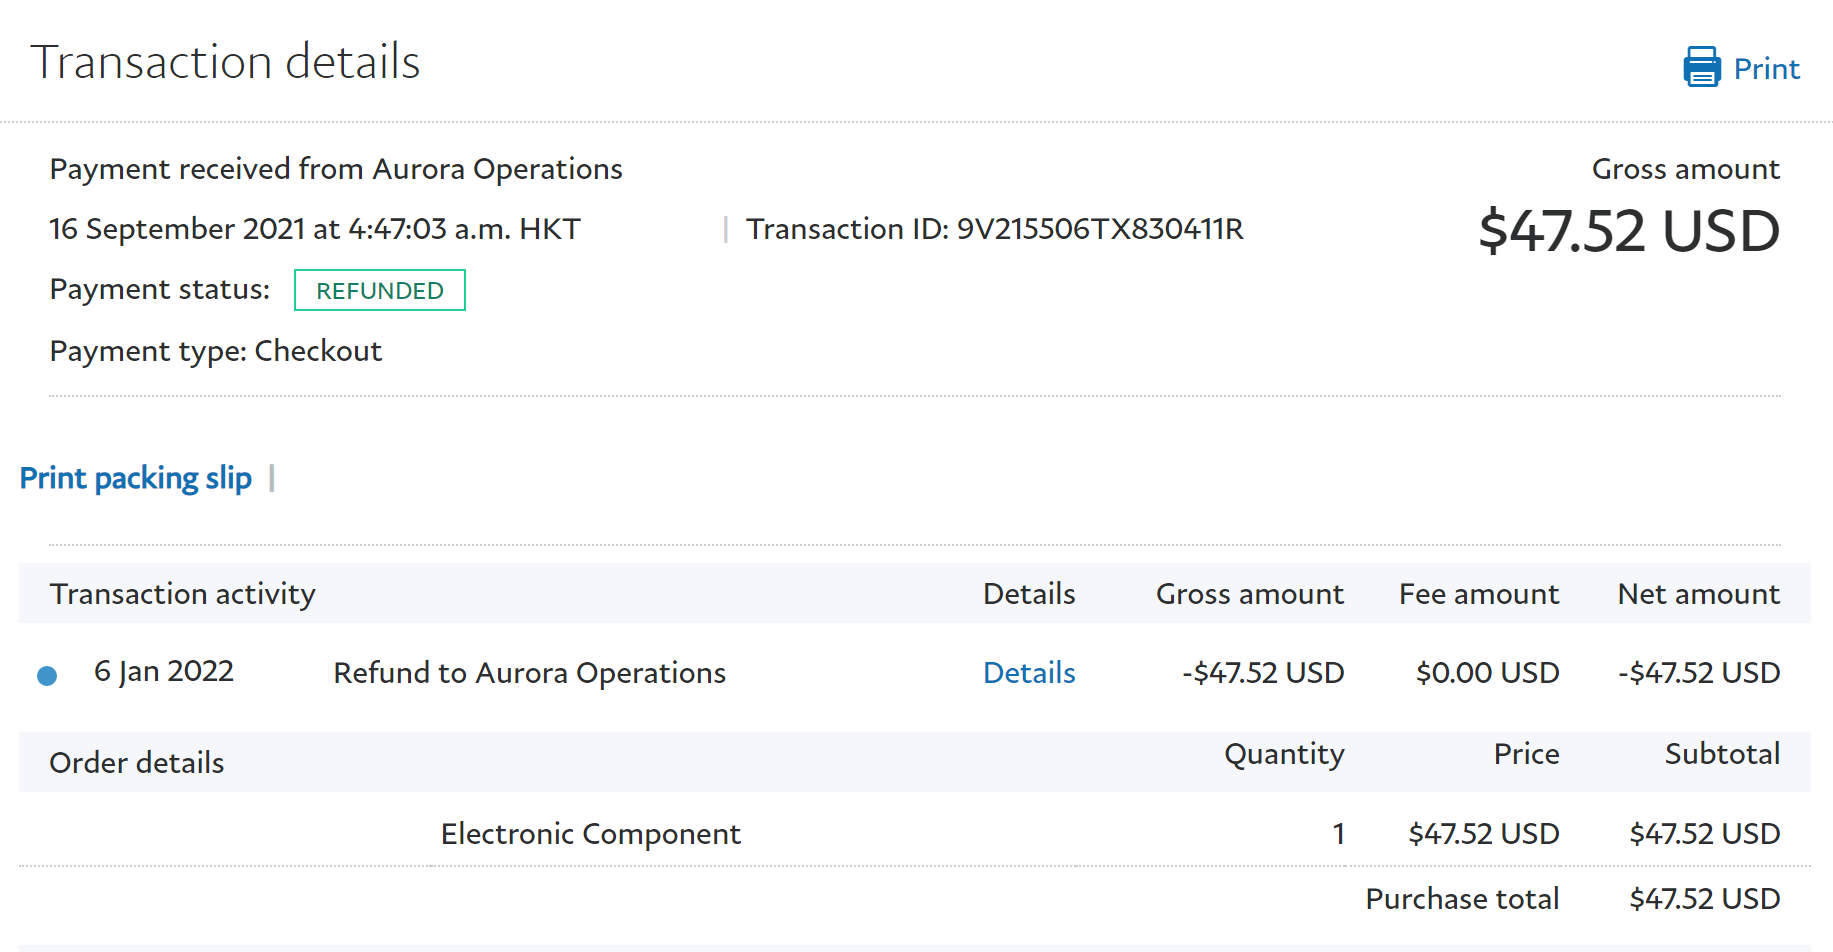Click the Net amount column header
The width and height of the screenshot is (1833, 952).
pyautogui.click(x=1698, y=594)
